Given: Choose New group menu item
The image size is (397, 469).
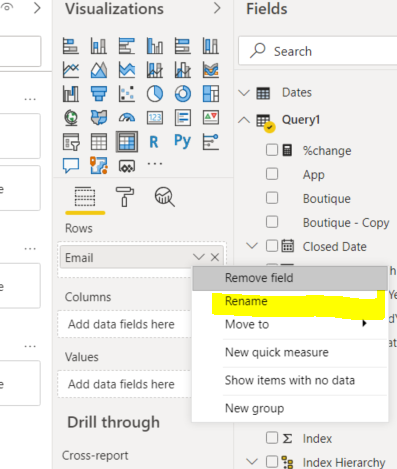Looking at the screenshot, I should click(290, 408).
